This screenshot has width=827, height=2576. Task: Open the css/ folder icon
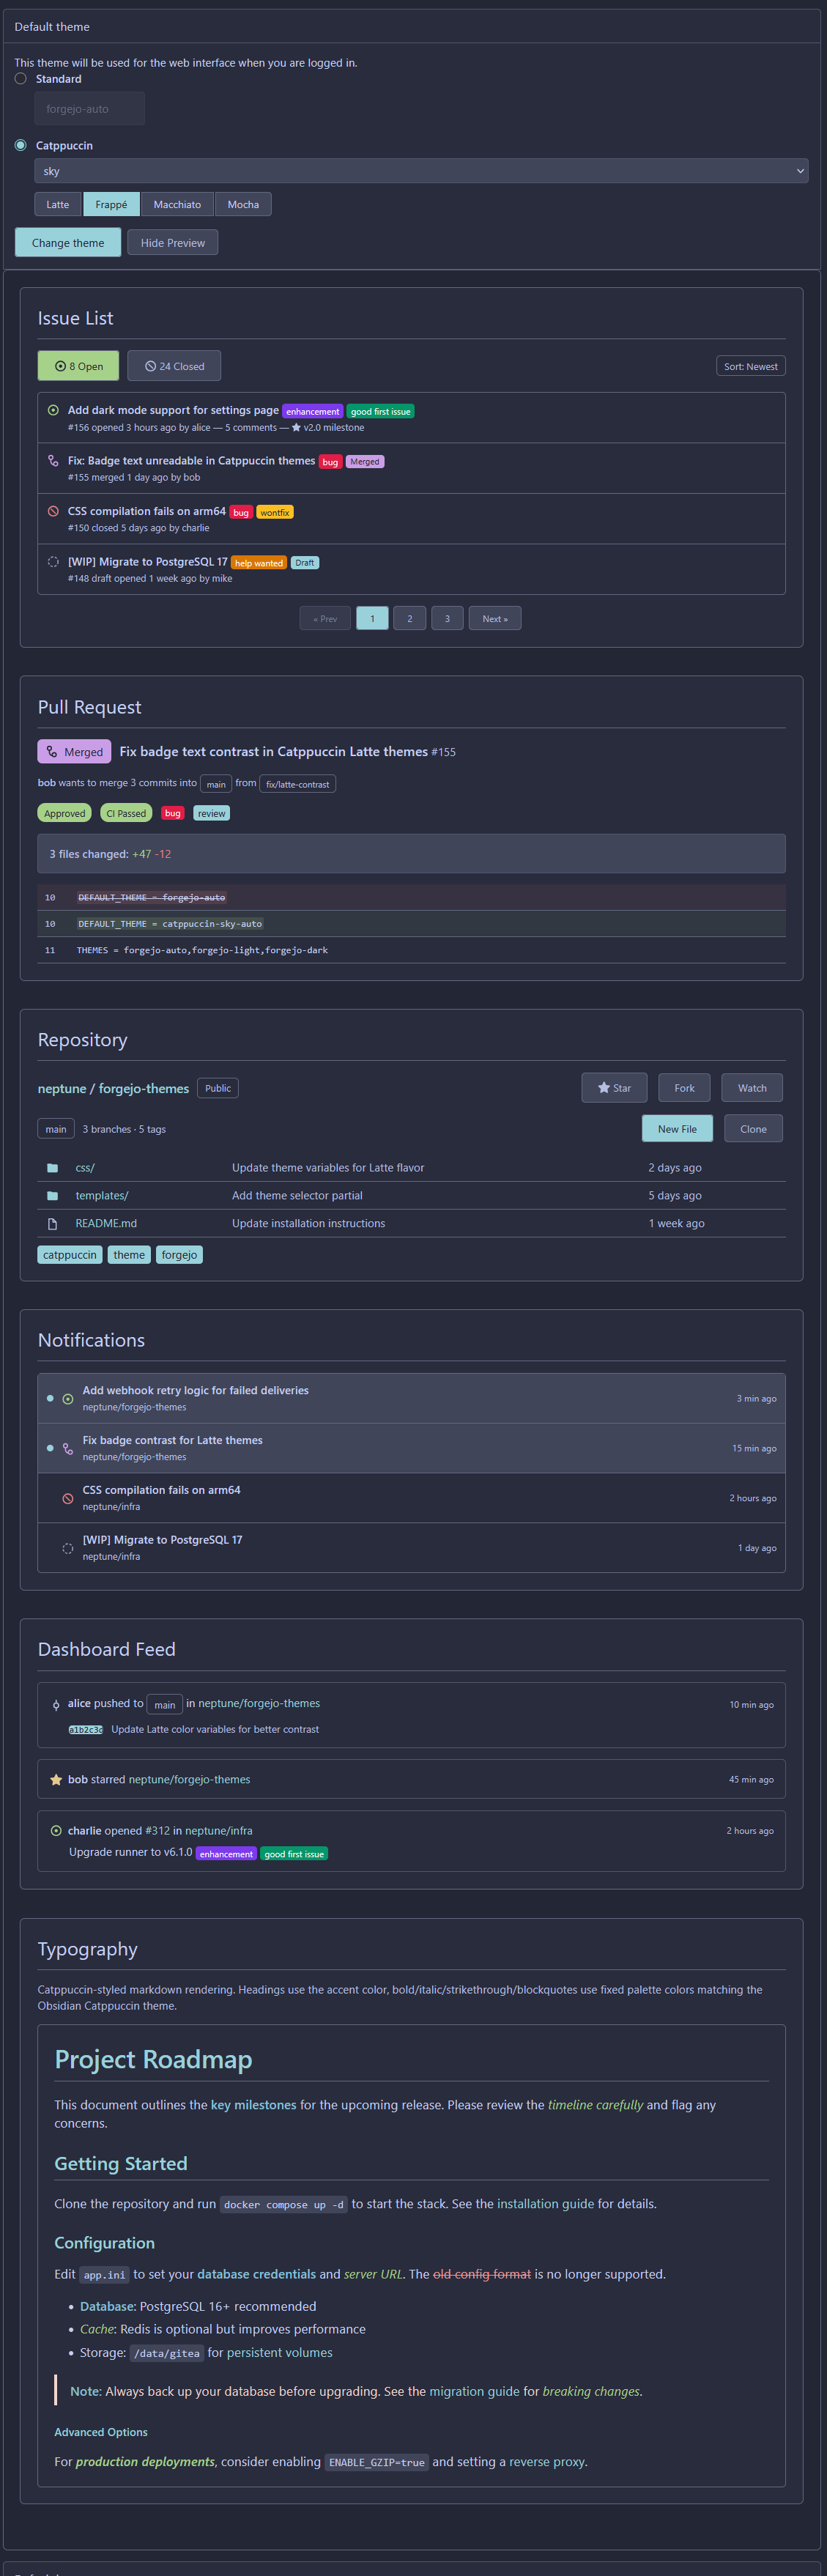pyautogui.click(x=52, y=1168)
